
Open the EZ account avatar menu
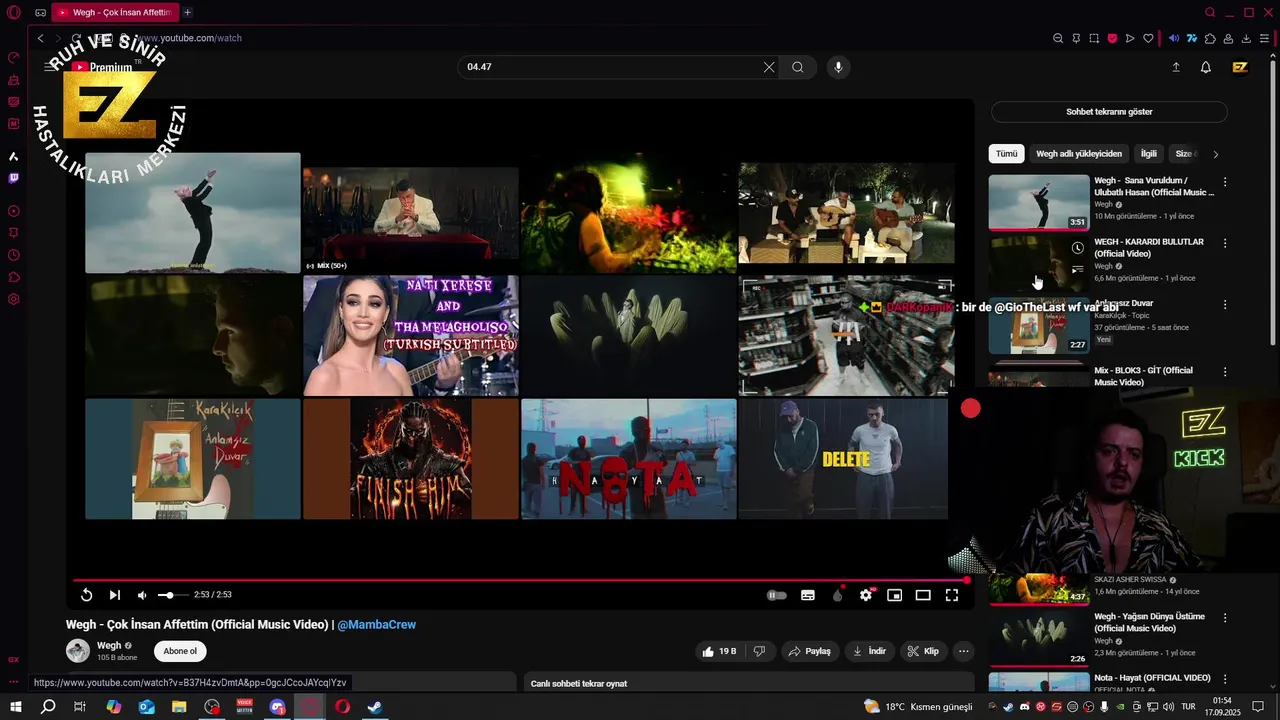coord(1240,67)
